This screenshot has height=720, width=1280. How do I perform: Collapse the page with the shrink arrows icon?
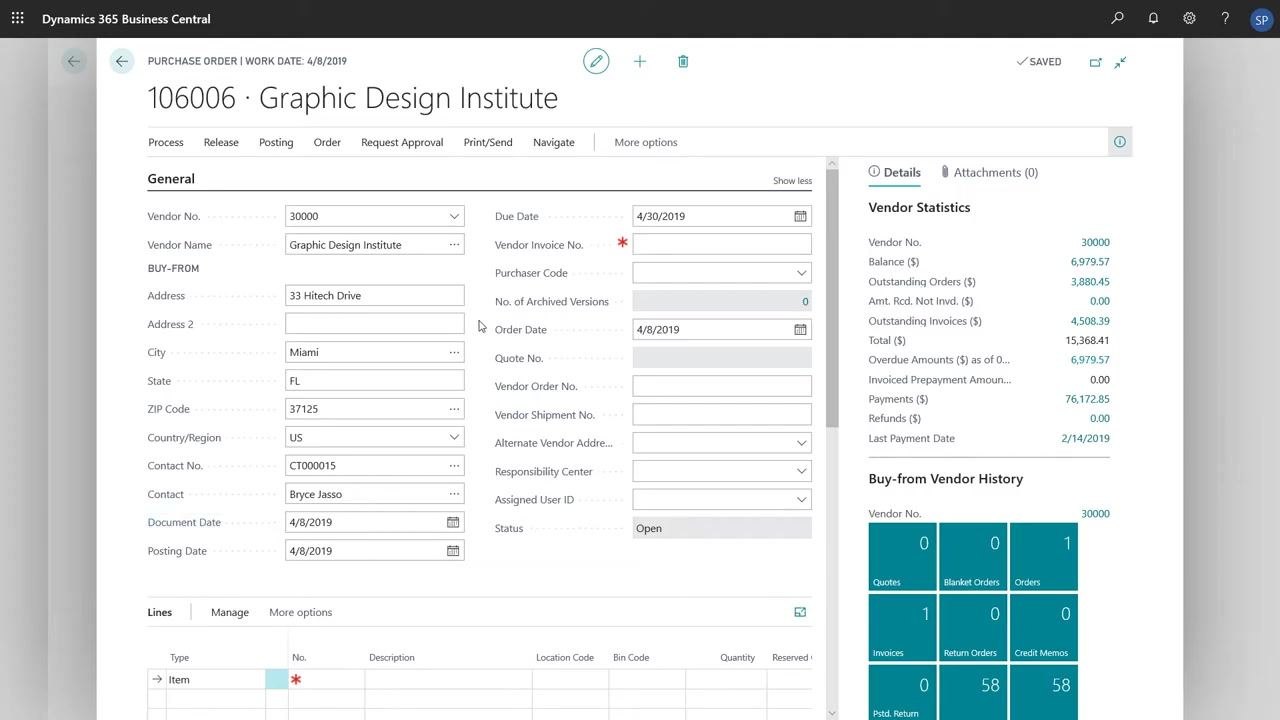coord(1121,62)
